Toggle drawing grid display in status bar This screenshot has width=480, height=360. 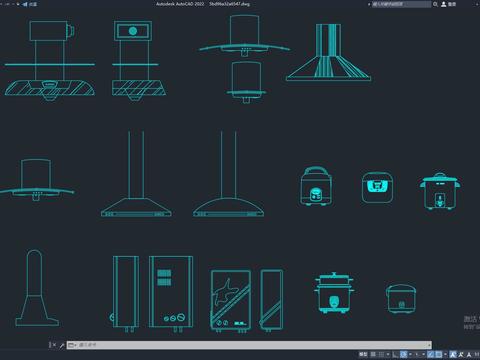point(373,354)
